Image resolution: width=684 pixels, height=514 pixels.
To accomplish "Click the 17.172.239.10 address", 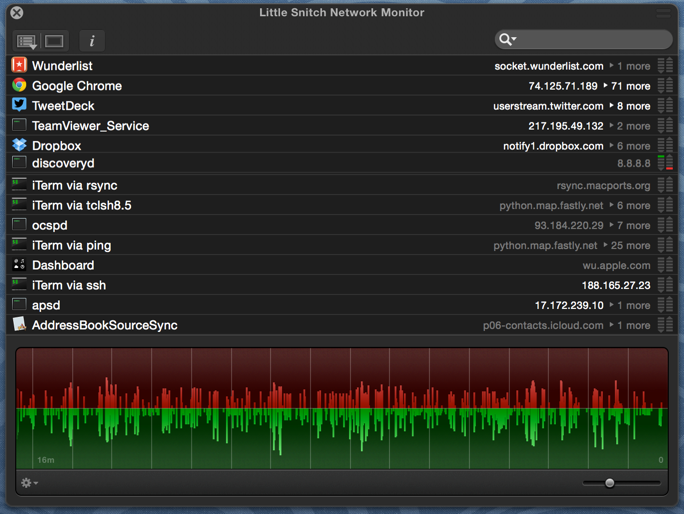I will 569,305.
